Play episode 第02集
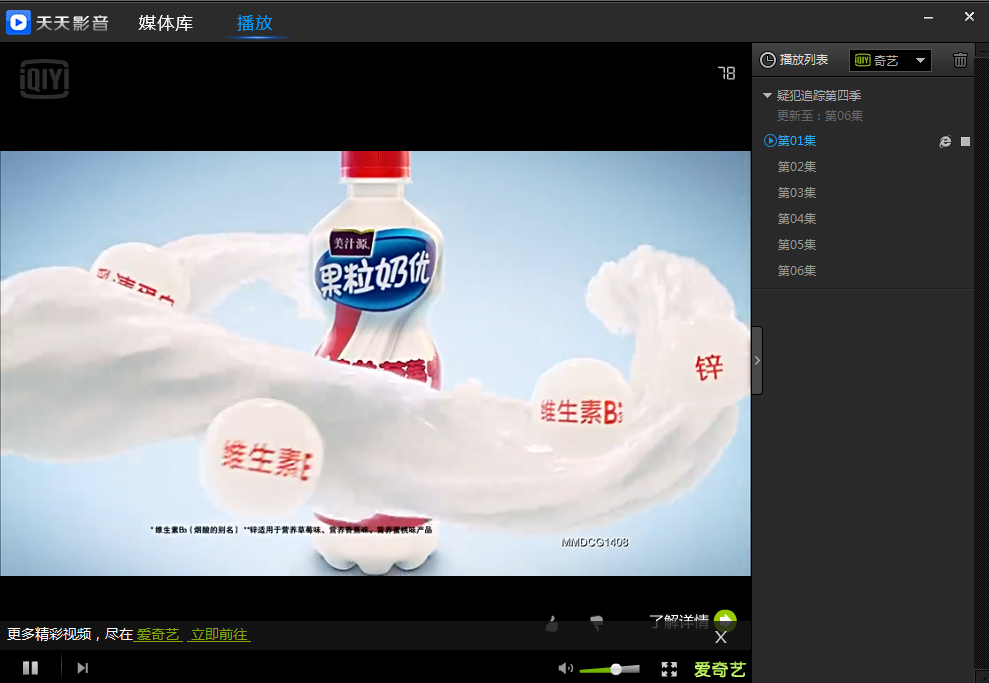The image size is (989, 683). point(797,166)
